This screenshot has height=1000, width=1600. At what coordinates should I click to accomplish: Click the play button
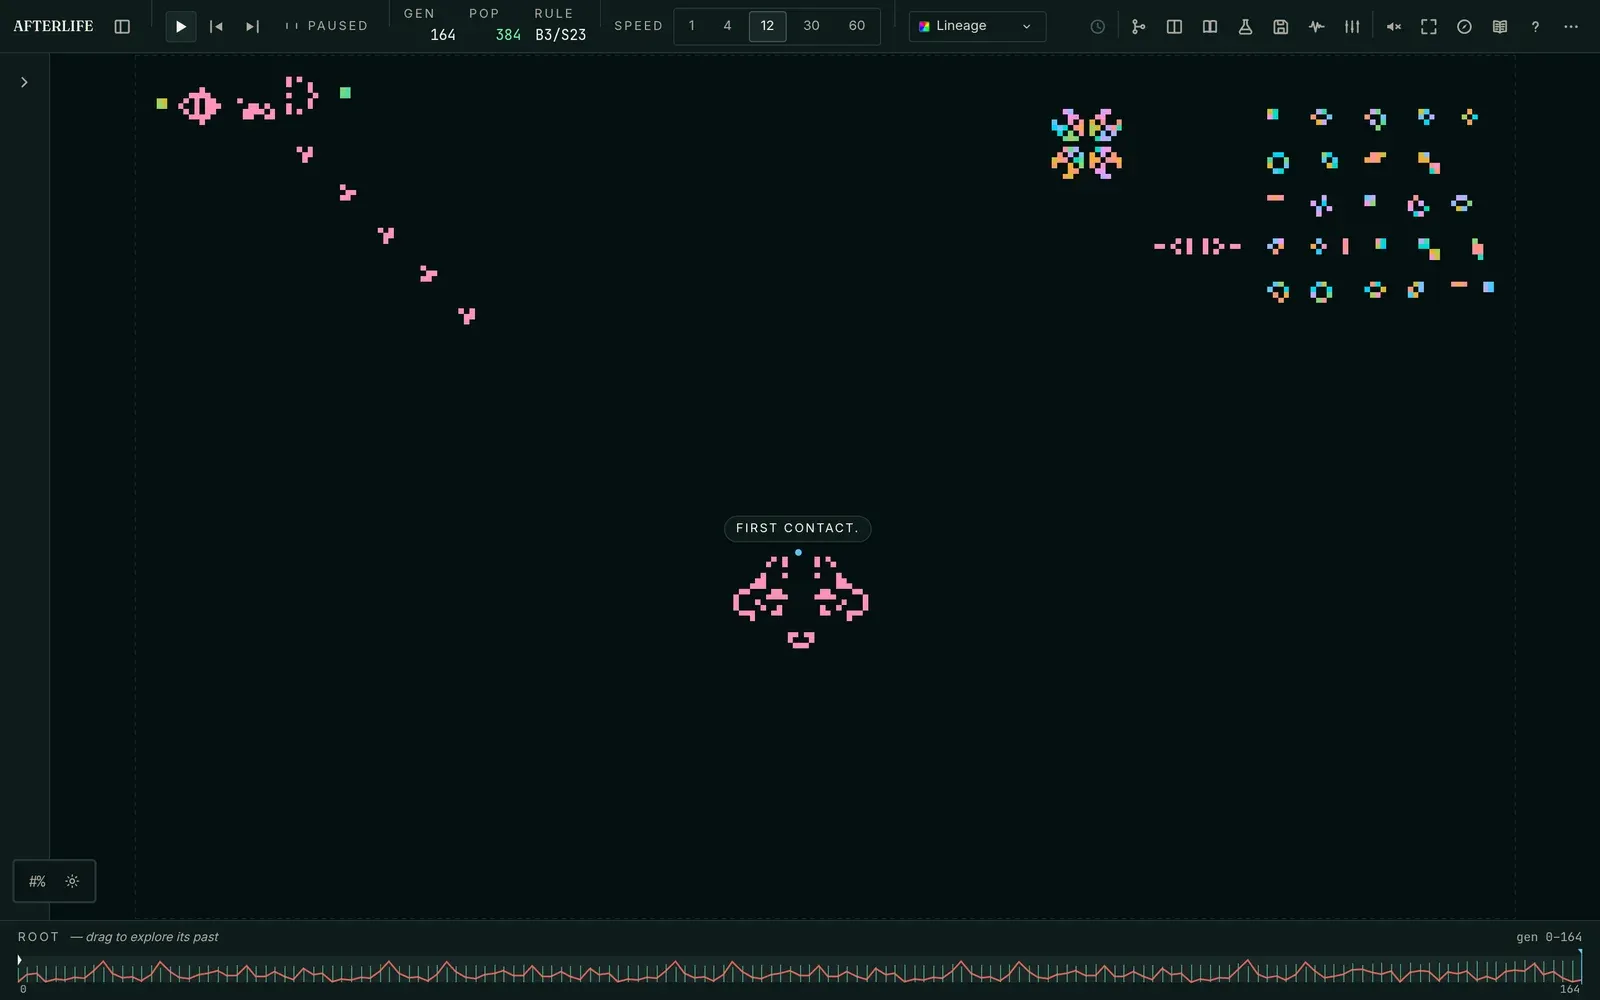point(181,27)
